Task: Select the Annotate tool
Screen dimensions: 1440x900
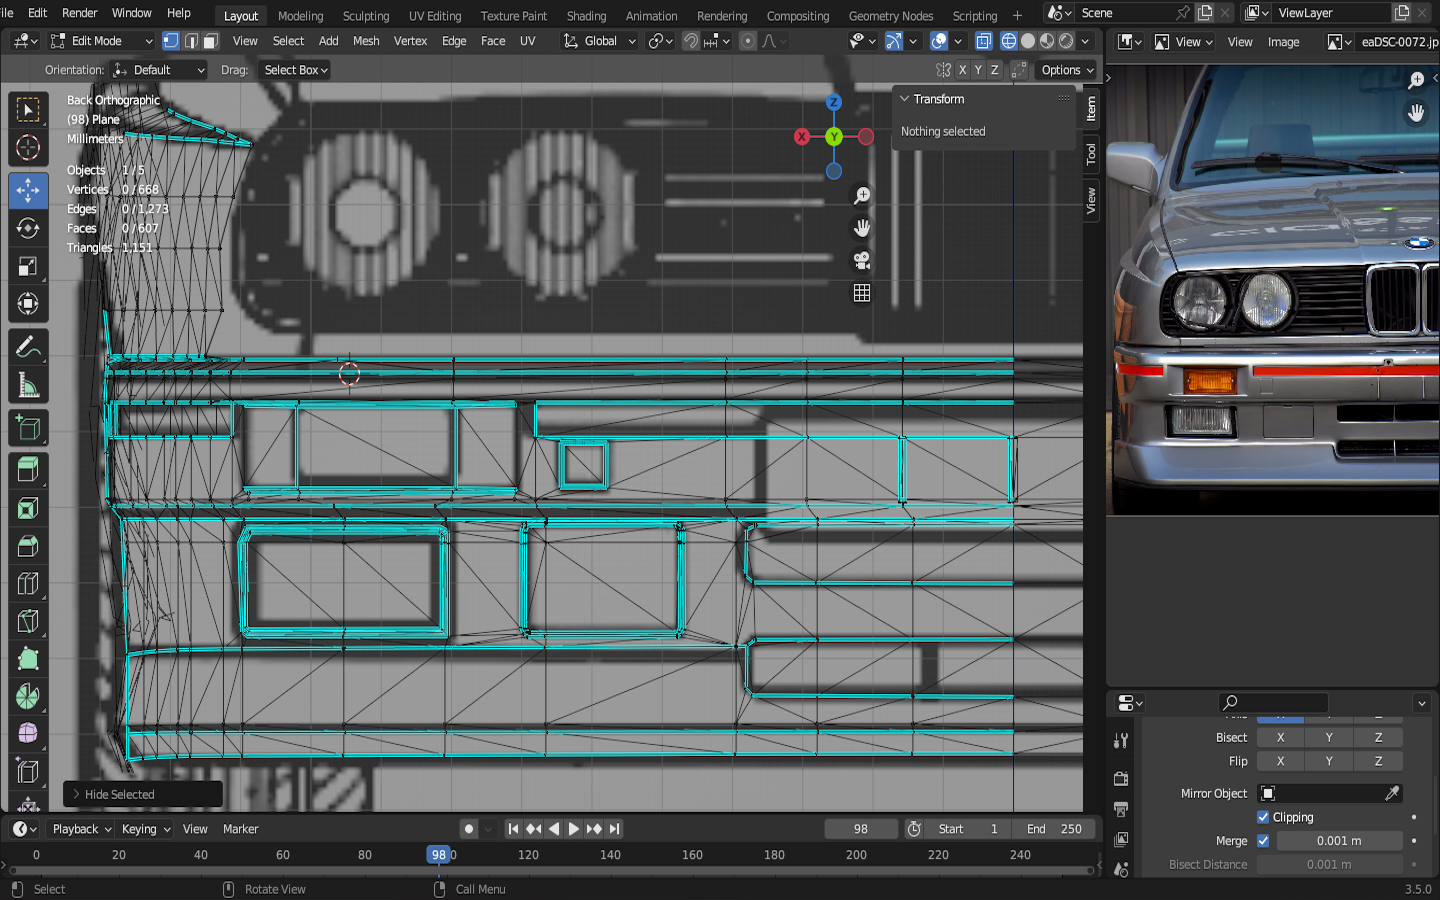Action: pos(28,347)
